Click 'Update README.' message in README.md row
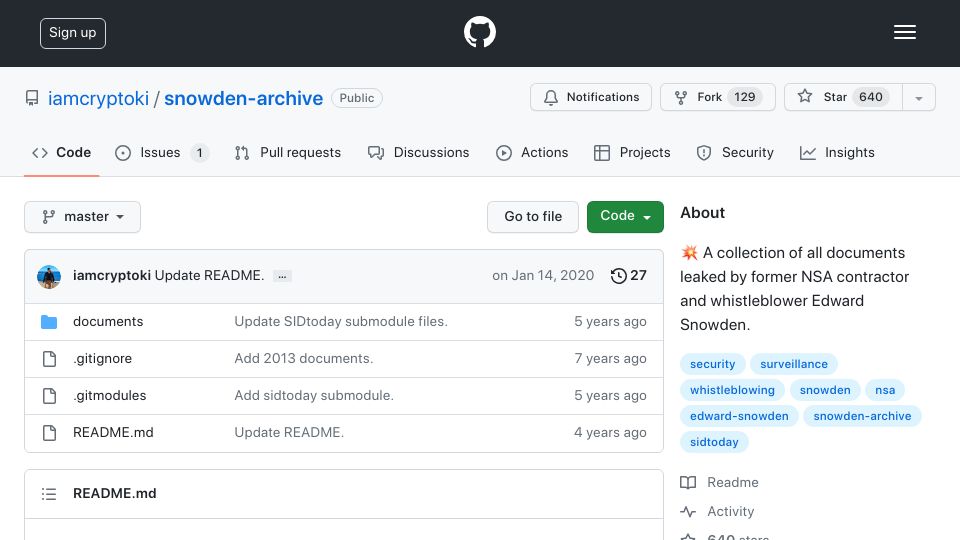The image size is (960, 540). tap(289, 432)
